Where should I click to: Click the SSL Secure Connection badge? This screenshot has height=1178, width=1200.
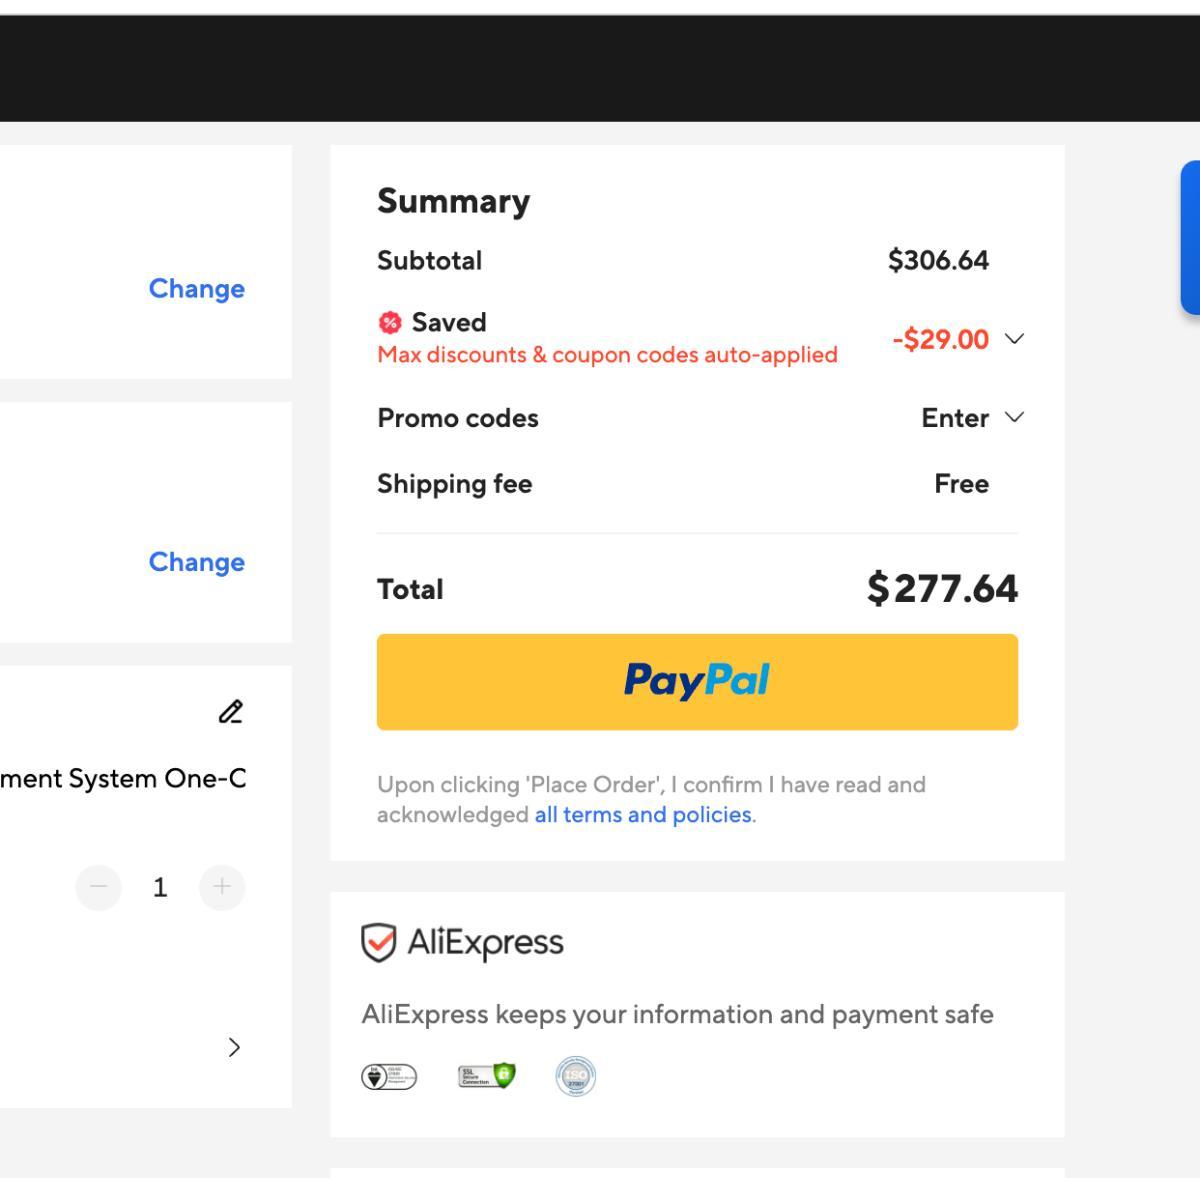(486, 1076)
